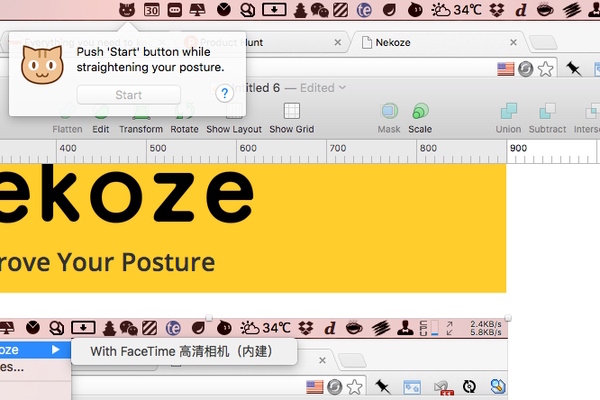Click the leaf circle icon in top menu bar
This screenshot has height=400, width=600.
[x=390, y=10]
